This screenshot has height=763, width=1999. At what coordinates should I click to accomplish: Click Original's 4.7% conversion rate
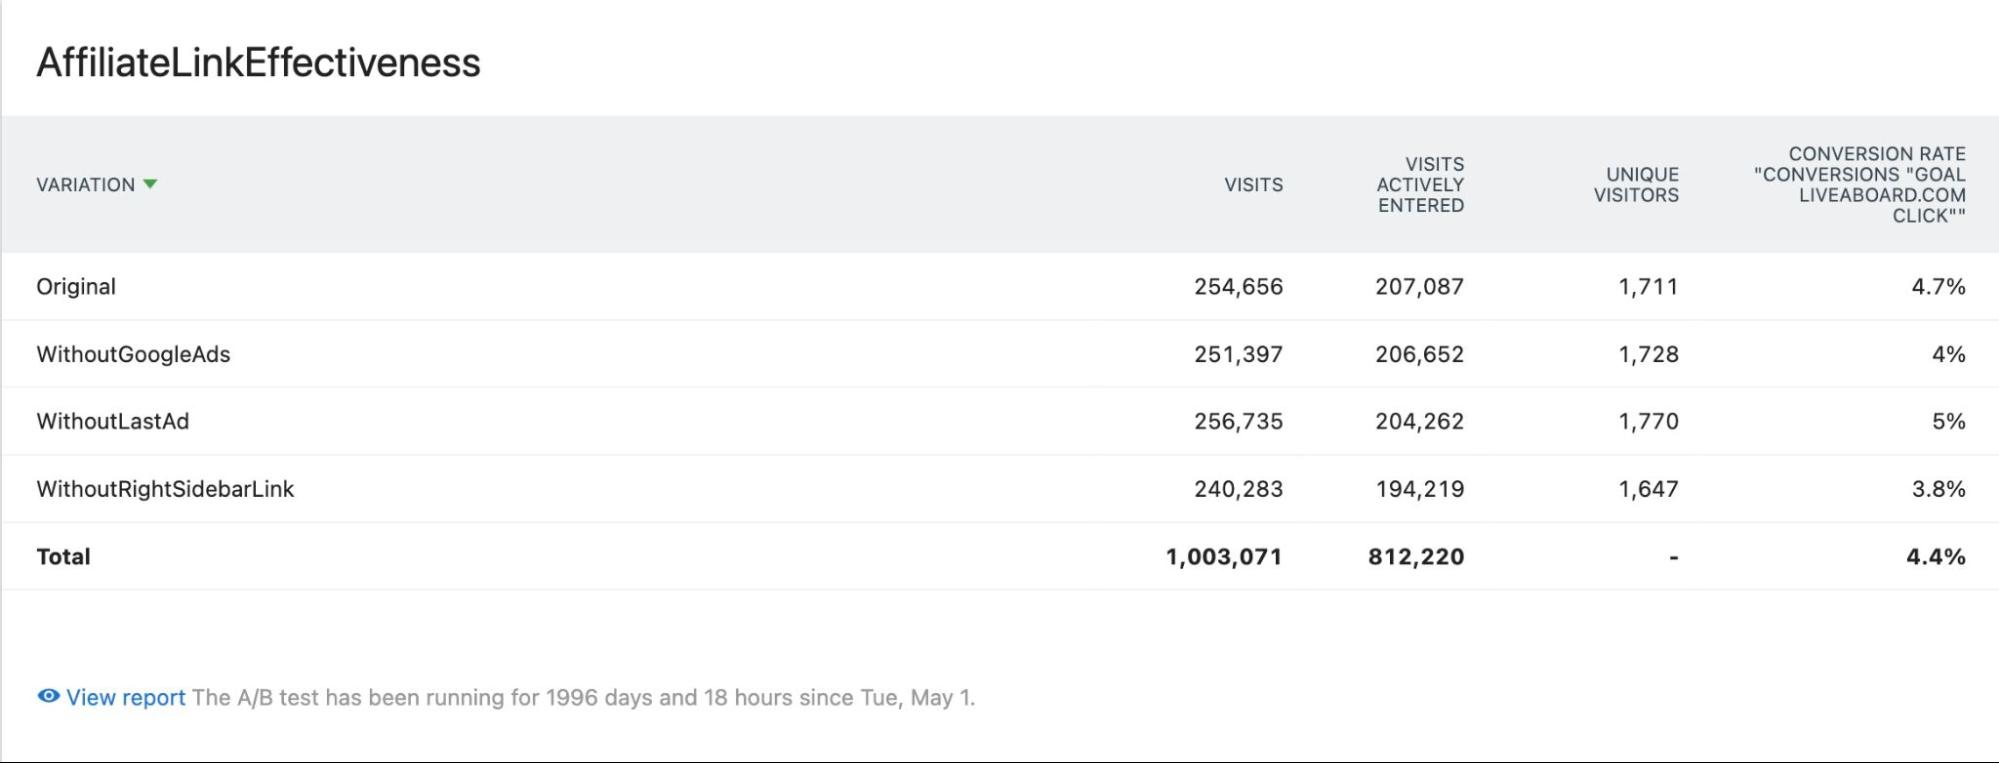pyautogui.click(x=1938, y=287)
